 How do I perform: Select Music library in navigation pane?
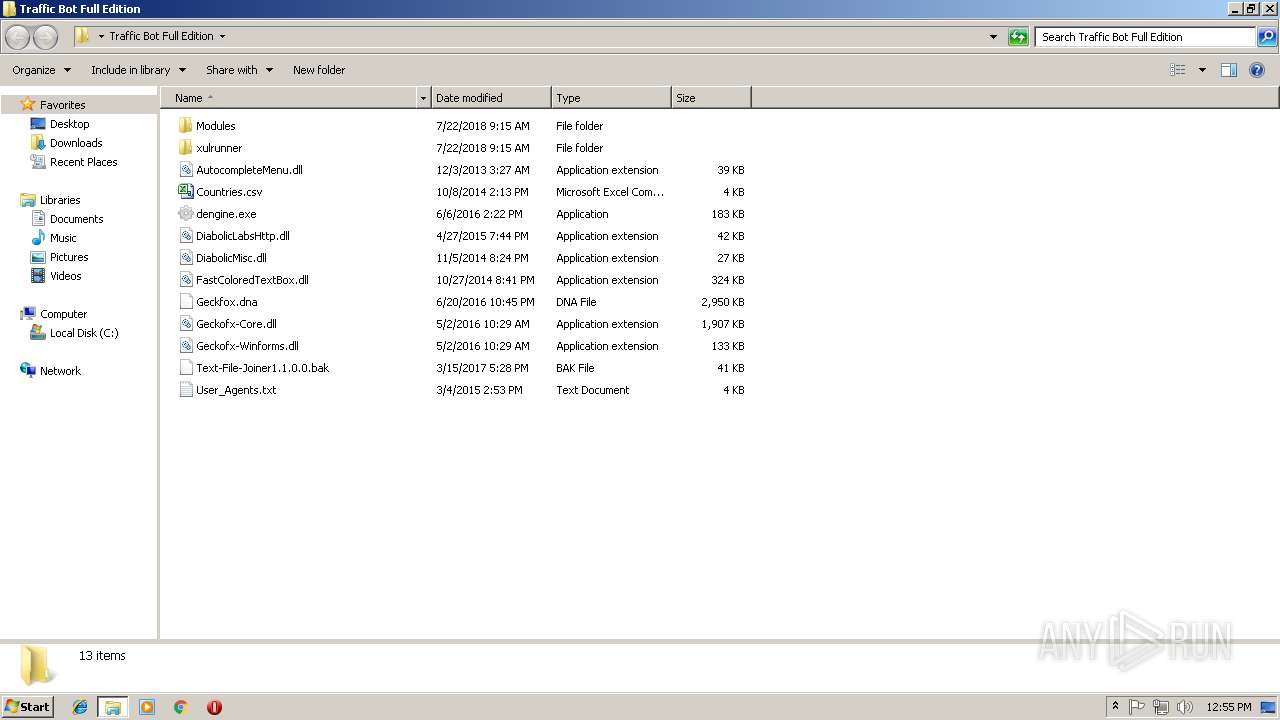(x=63, y=238)
